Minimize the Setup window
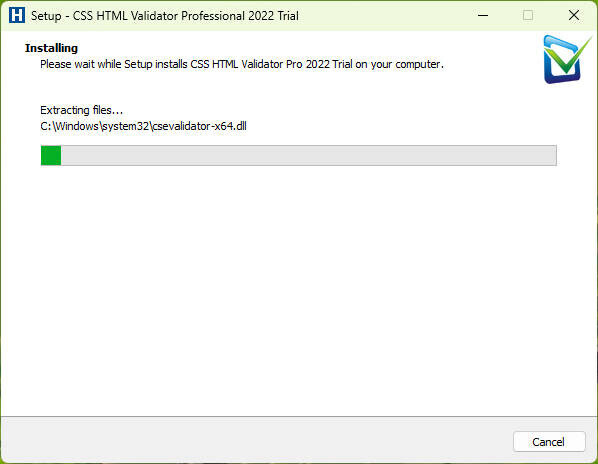The width and height of the screenshot is (598, 464). click(x=483, y=16)
